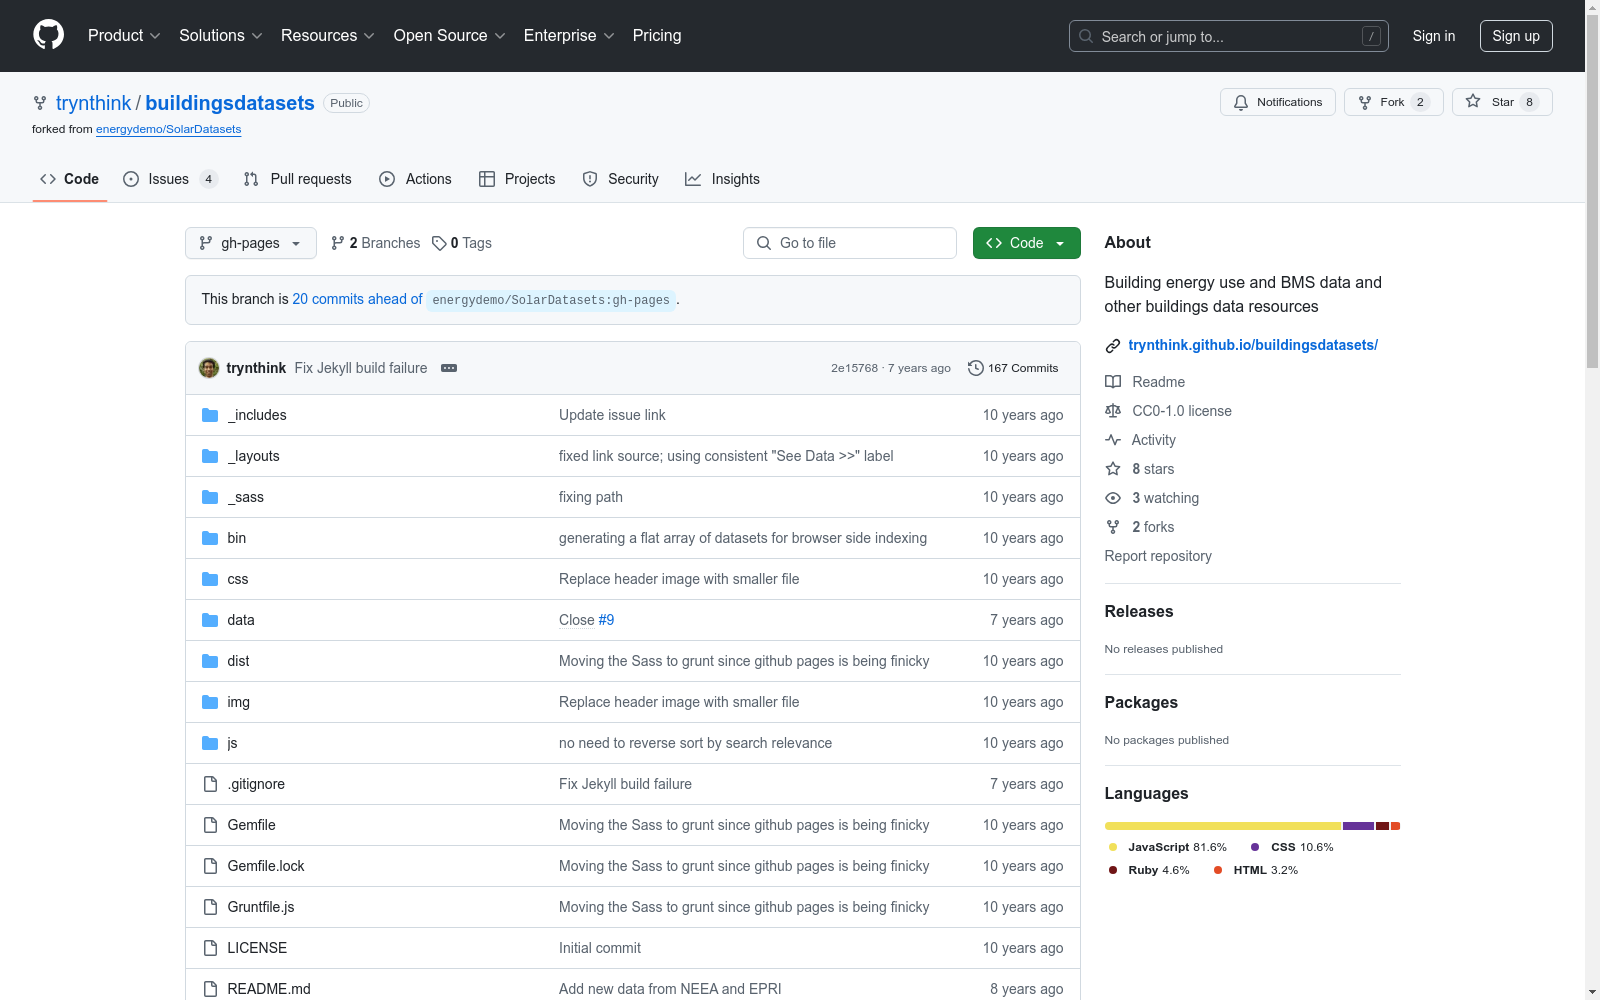Click the 2e15768 commit hash
Screen dimensions: 1600x1000
tap(854, 368)
